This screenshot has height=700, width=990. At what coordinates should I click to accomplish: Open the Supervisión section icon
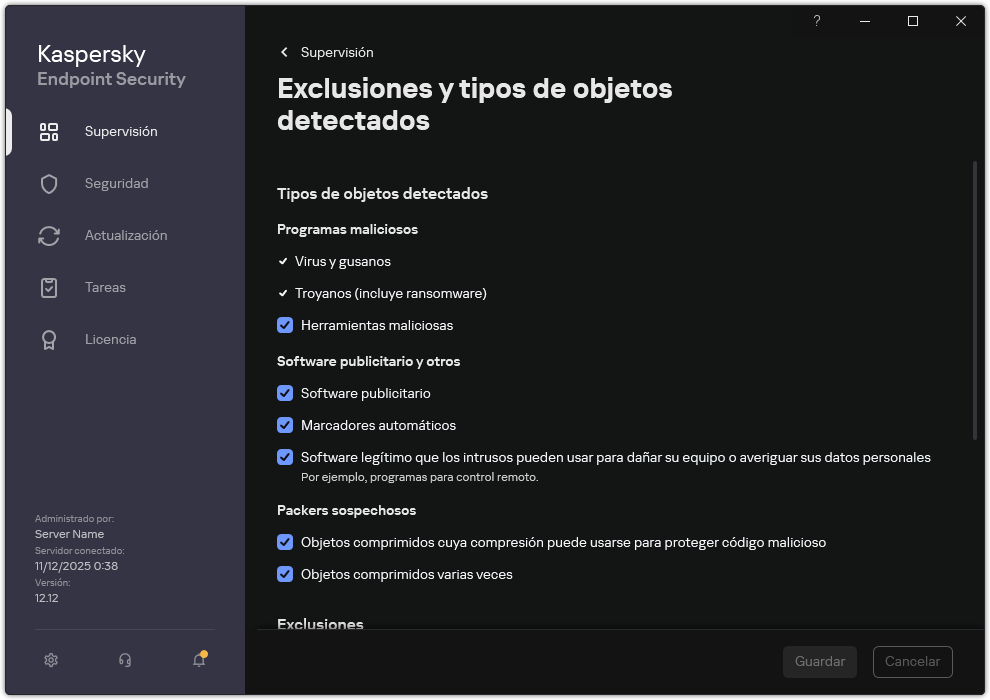(49, 131)
